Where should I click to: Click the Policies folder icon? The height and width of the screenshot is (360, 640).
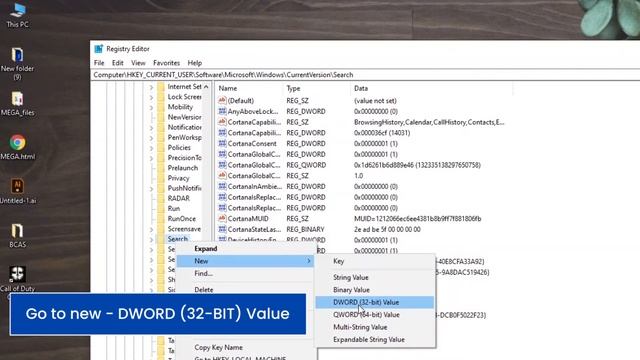click(x=161, y=147)
